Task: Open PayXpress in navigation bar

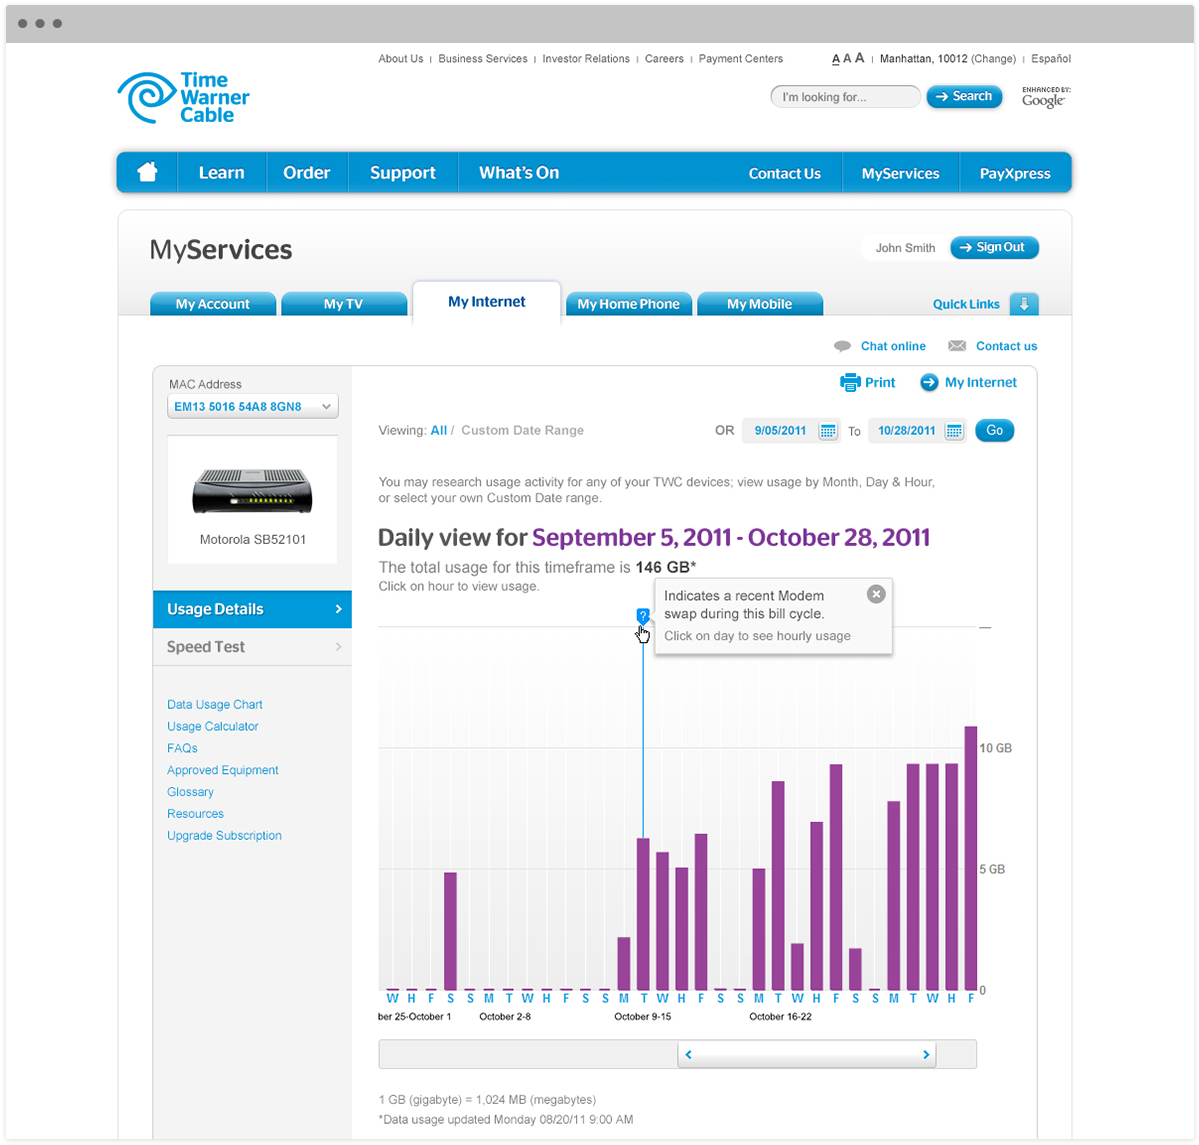Action: pos(1015,173)
